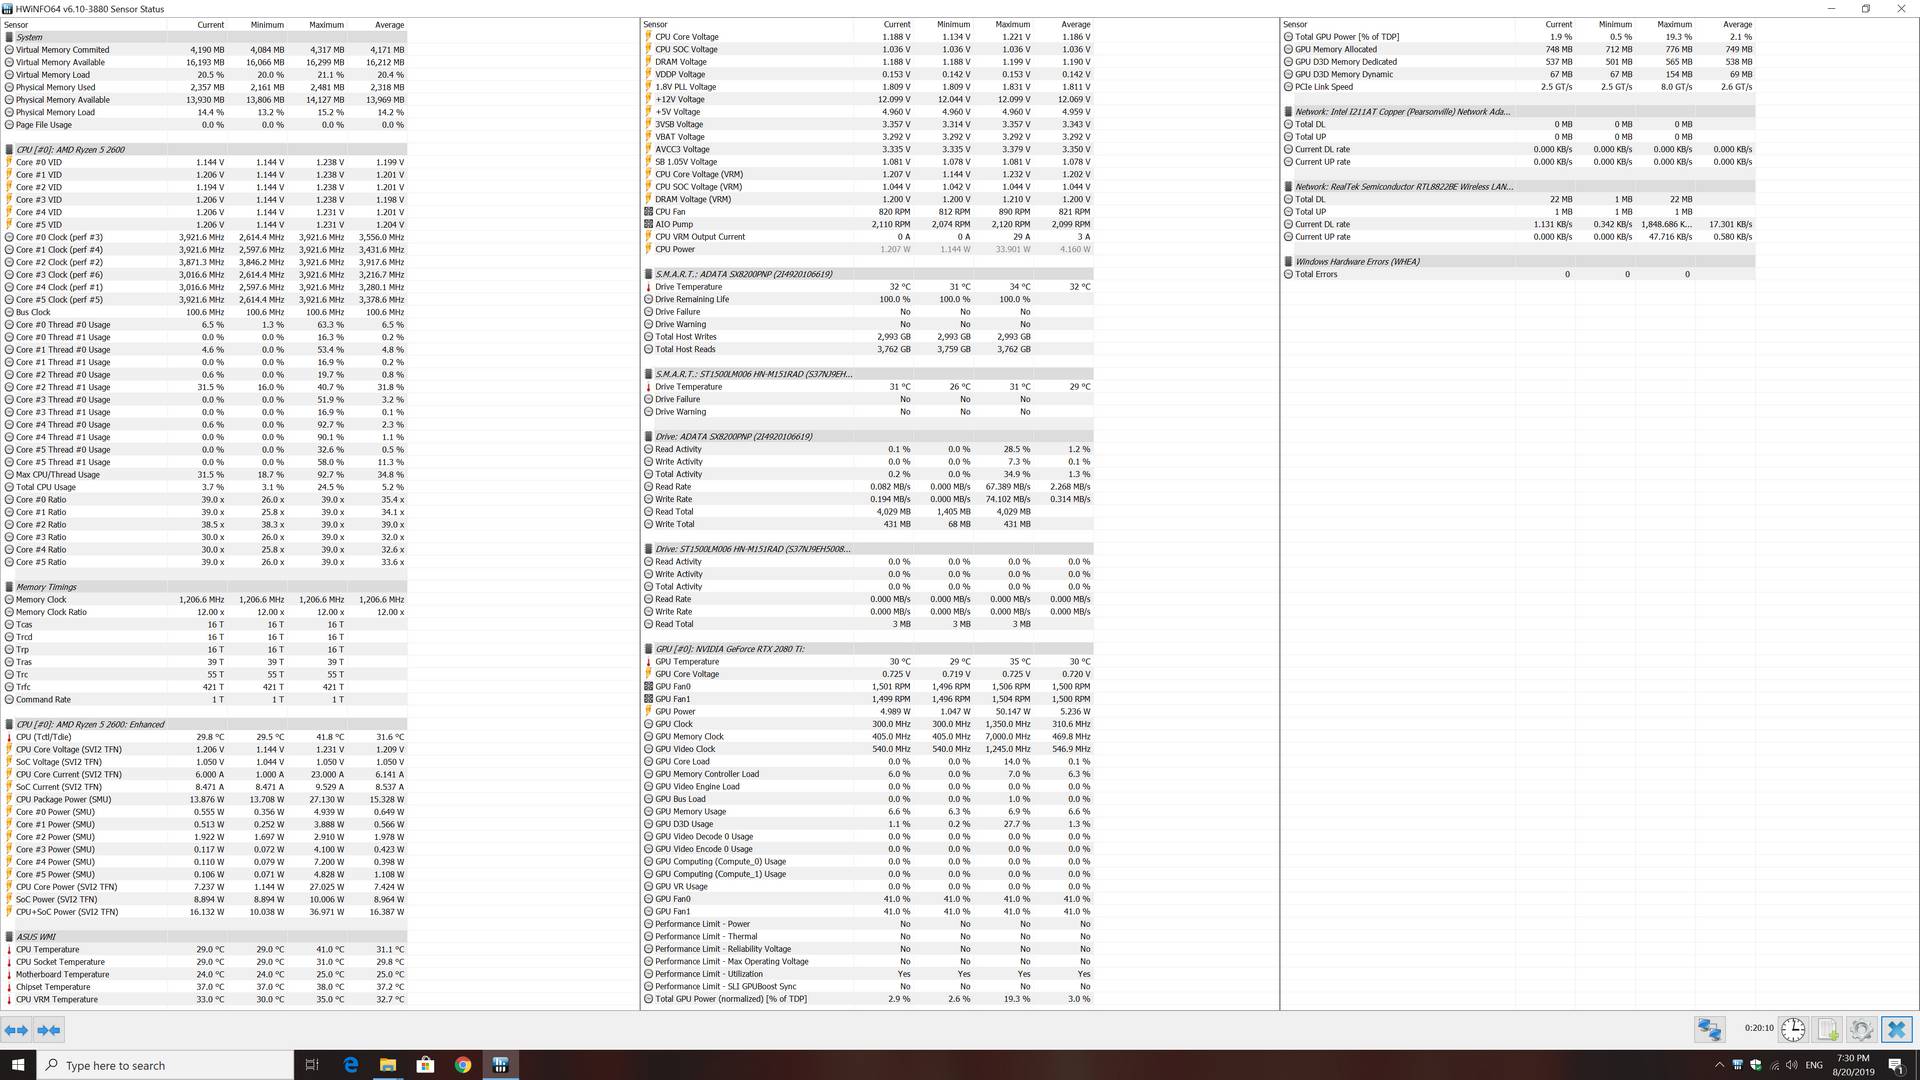The width and height of the screenshot is (1920, 1080).
Task: Select CPU VRM Temperature row
Action: point(205,999)
